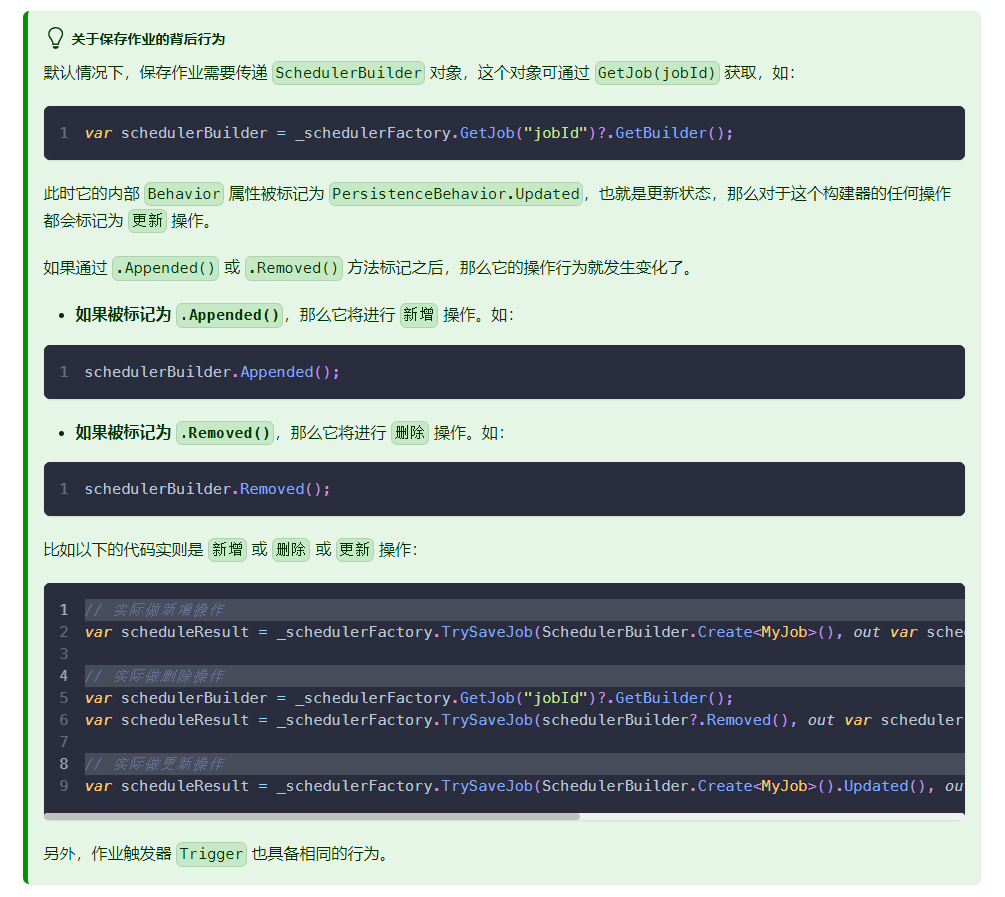Viewport: 1005px width, 897px height.
Task: Click the schedulerBuilder.Appended(); code line
Action: click(x=212, y=372)
